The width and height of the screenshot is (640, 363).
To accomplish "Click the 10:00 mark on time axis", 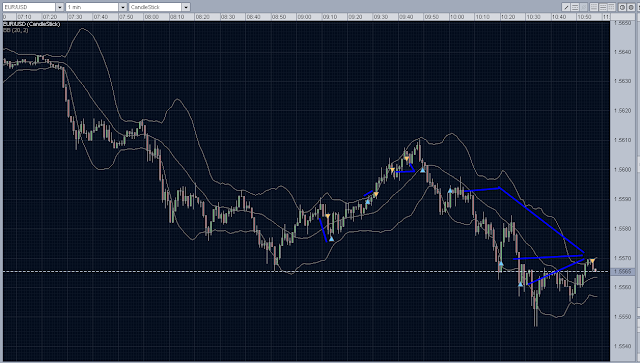I will pyautogui.click(x=457, y=17).
